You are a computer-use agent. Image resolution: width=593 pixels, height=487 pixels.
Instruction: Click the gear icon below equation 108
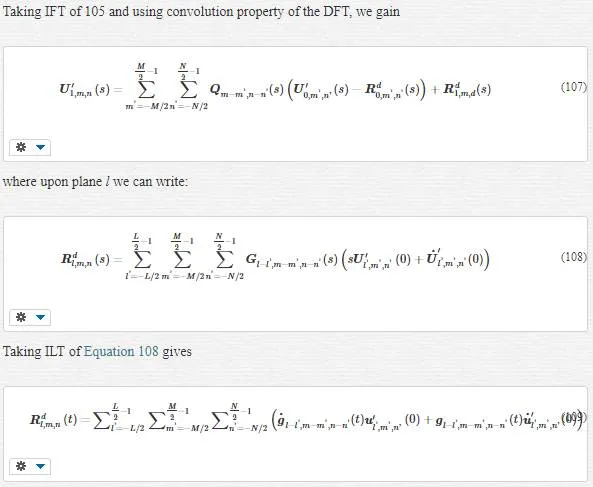pyautogui.click(x=21, y=317)
